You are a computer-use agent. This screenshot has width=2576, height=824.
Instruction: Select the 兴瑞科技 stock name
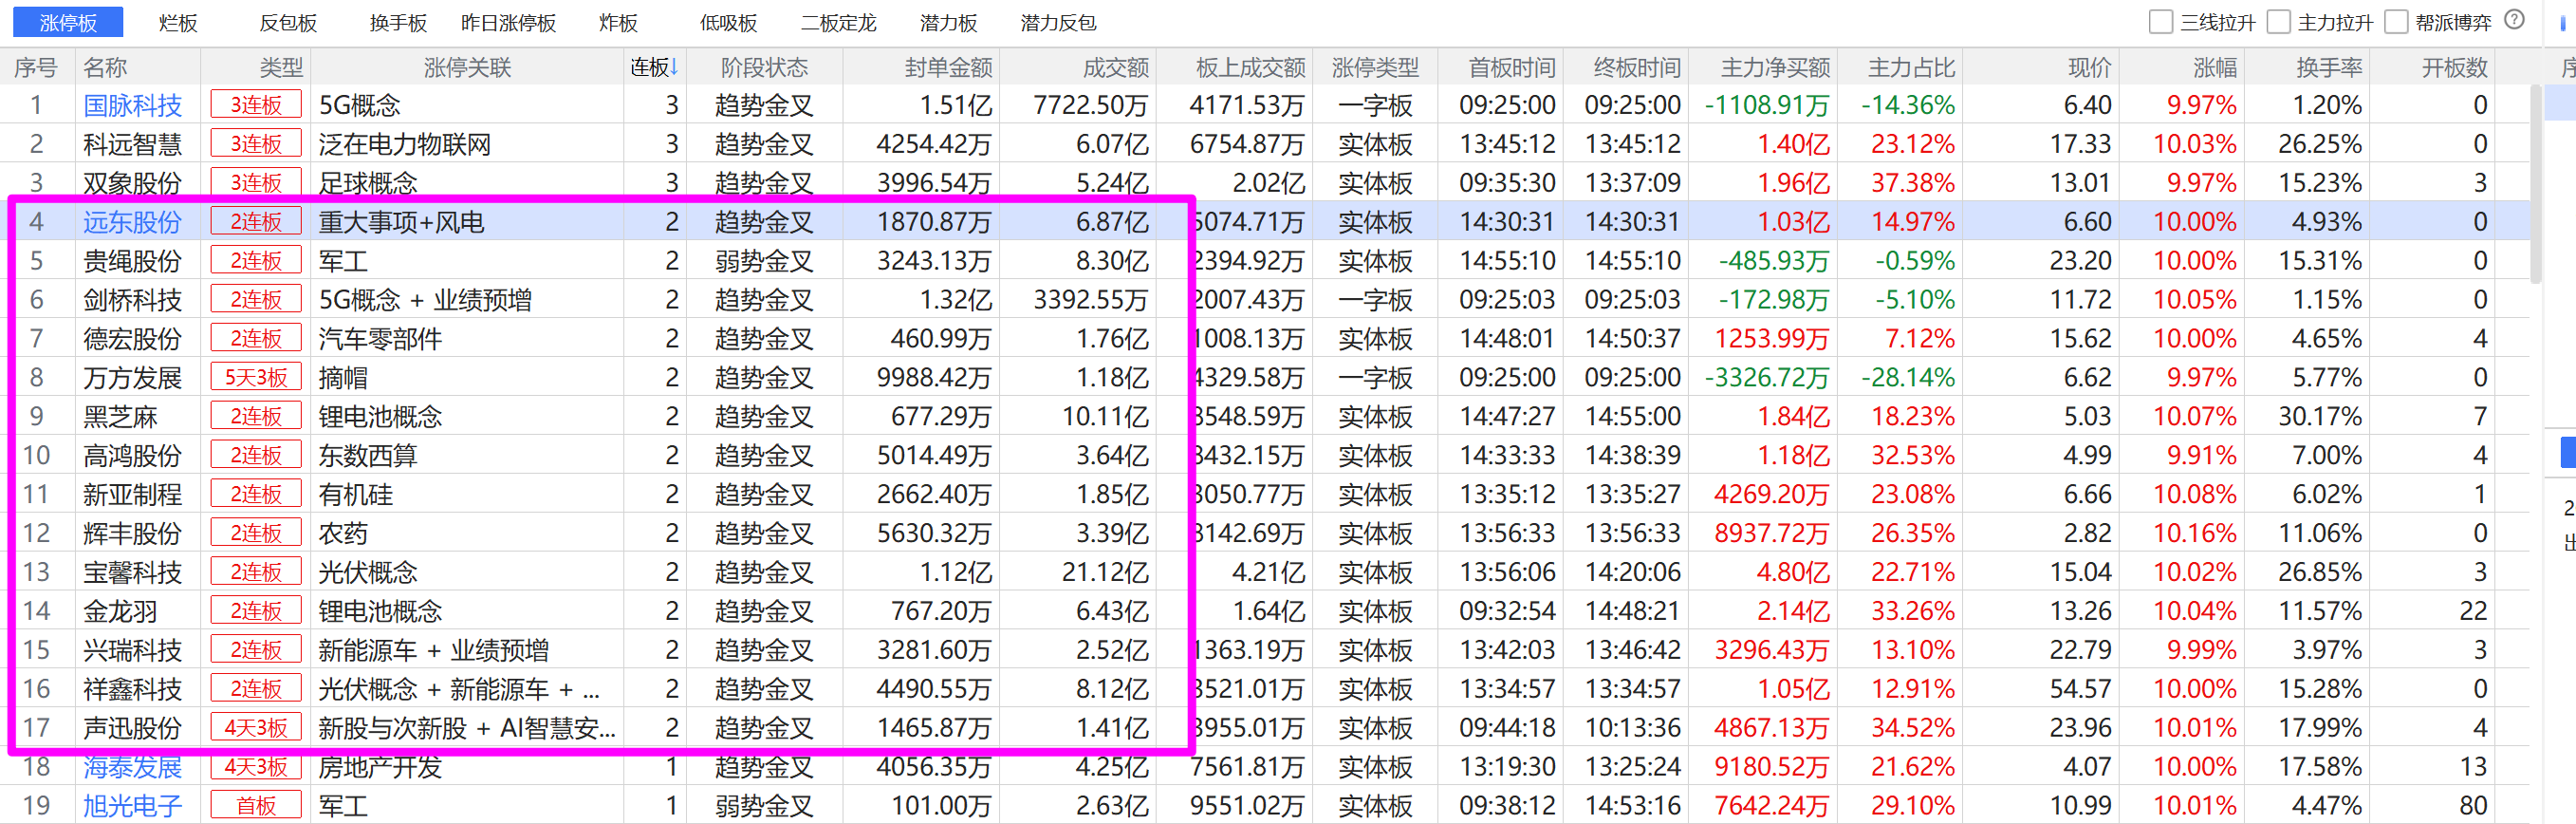tap(132, 650)
